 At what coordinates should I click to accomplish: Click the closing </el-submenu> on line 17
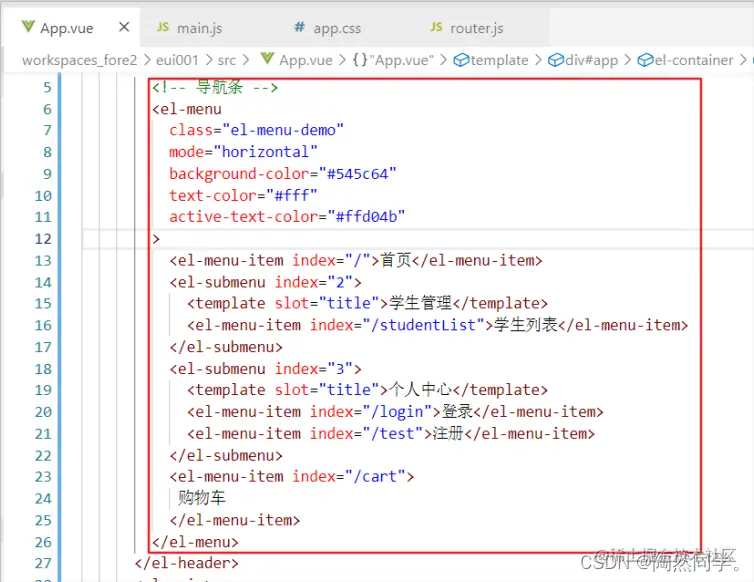(x=226, y=347)
